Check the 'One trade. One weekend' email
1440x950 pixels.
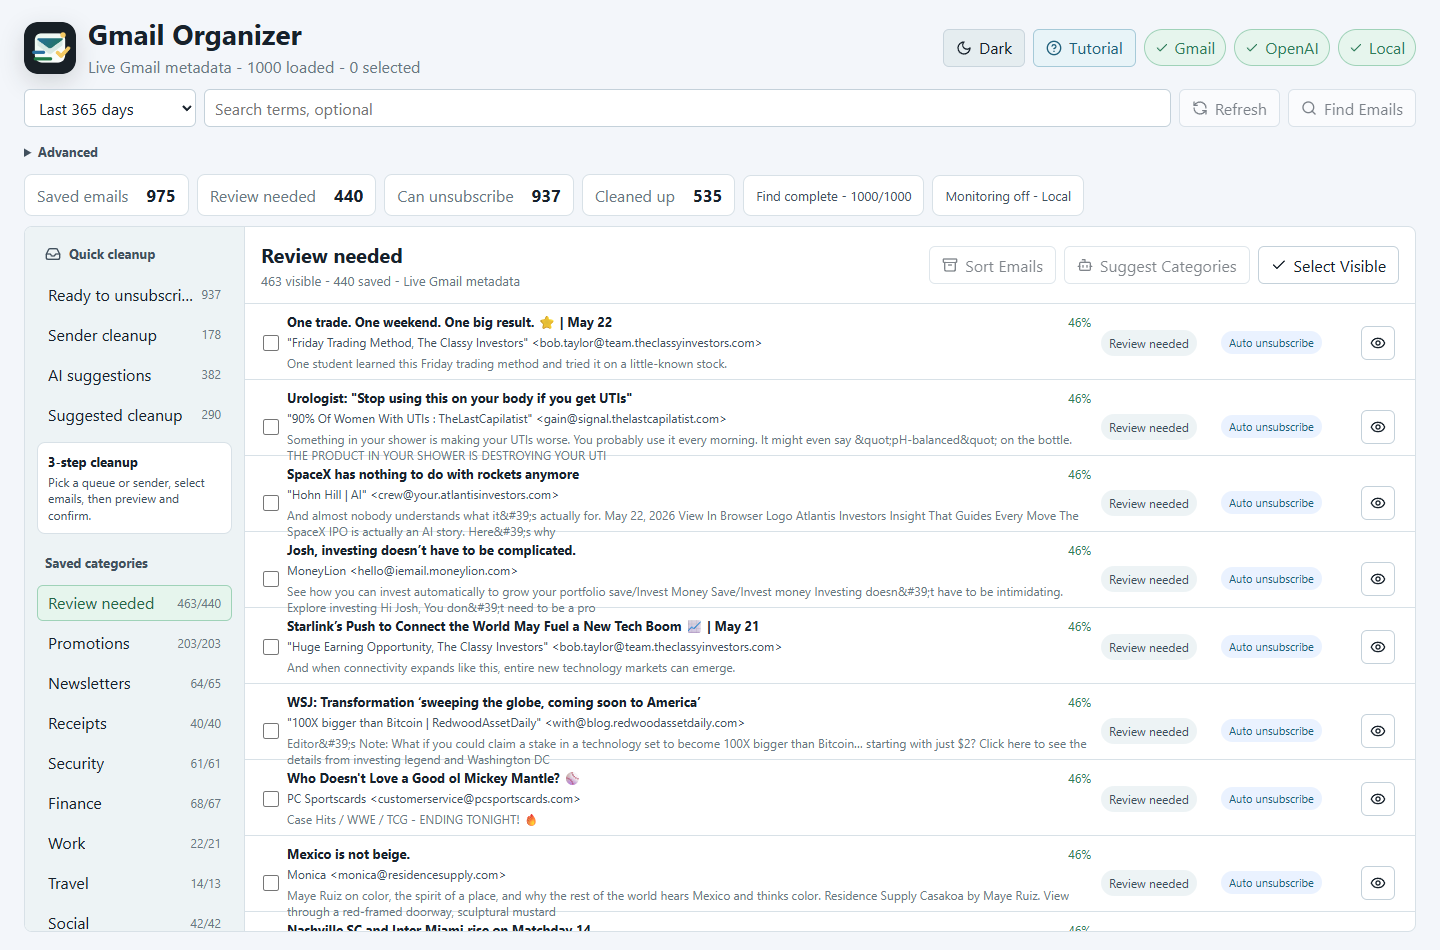tap(271, 343)
